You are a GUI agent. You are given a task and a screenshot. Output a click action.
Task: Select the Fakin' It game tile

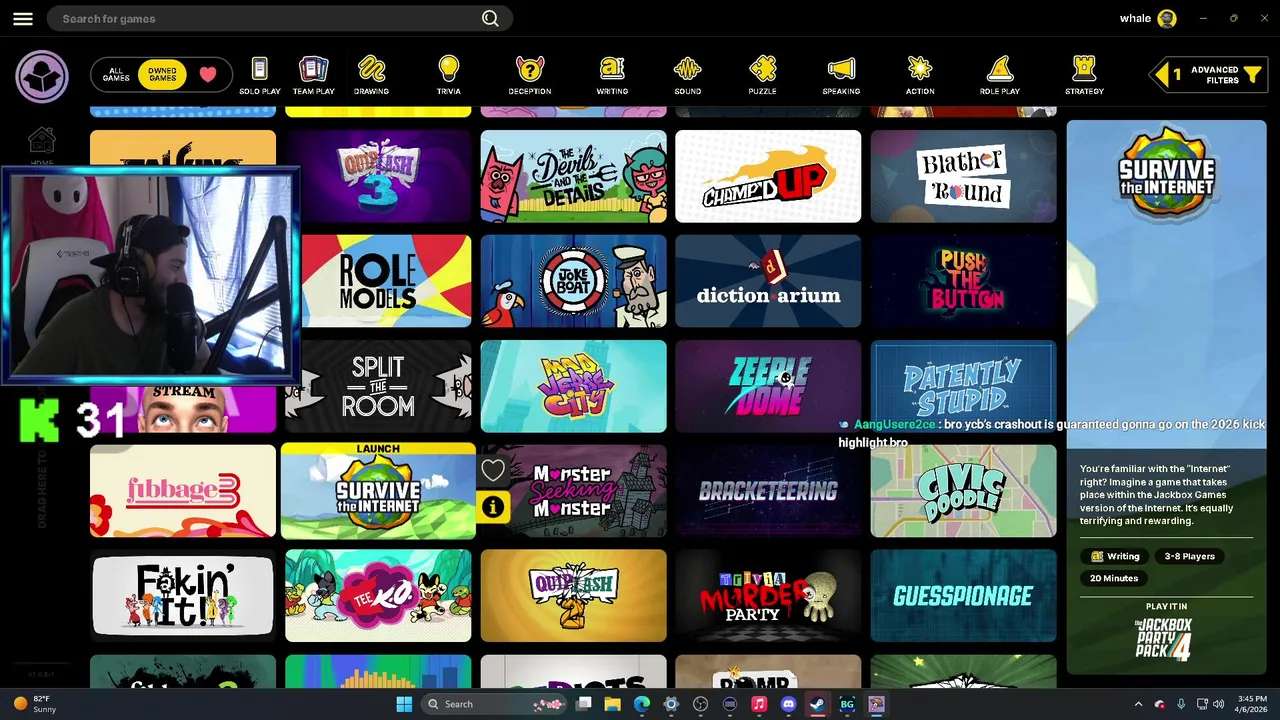(183, 596)
